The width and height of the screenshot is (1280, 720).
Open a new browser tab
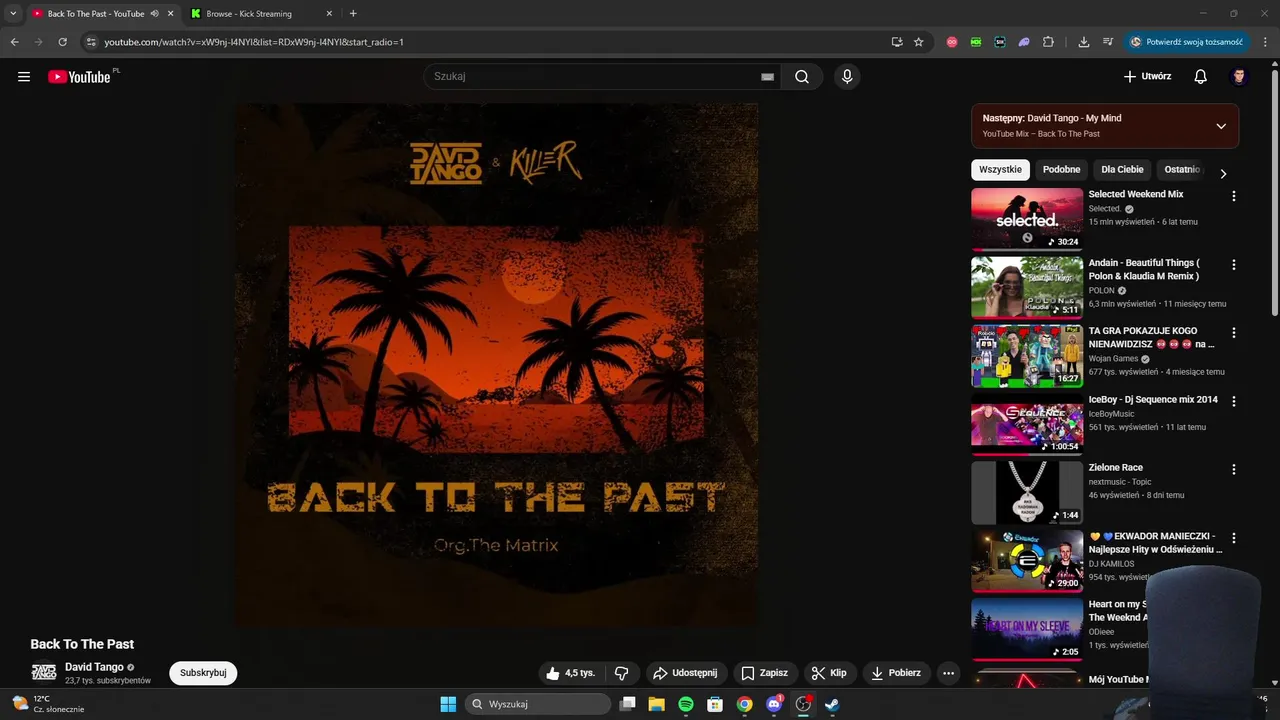click(353, 14)
